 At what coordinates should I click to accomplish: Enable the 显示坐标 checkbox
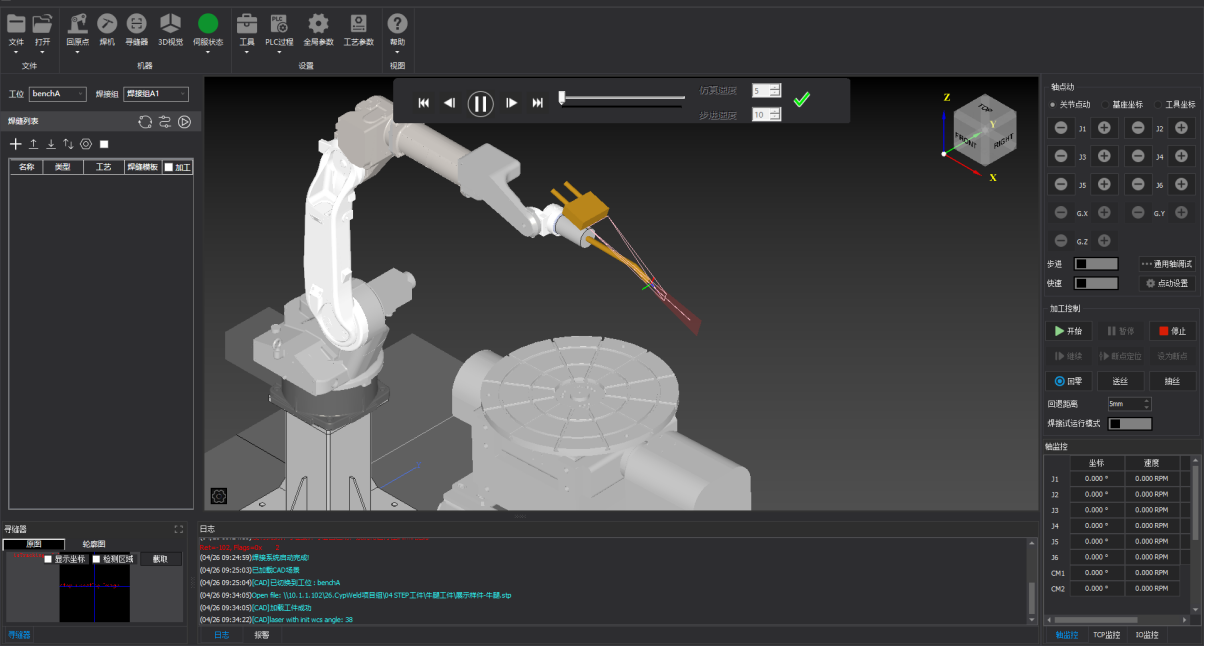pyautogui.click(x=48, y=559)
